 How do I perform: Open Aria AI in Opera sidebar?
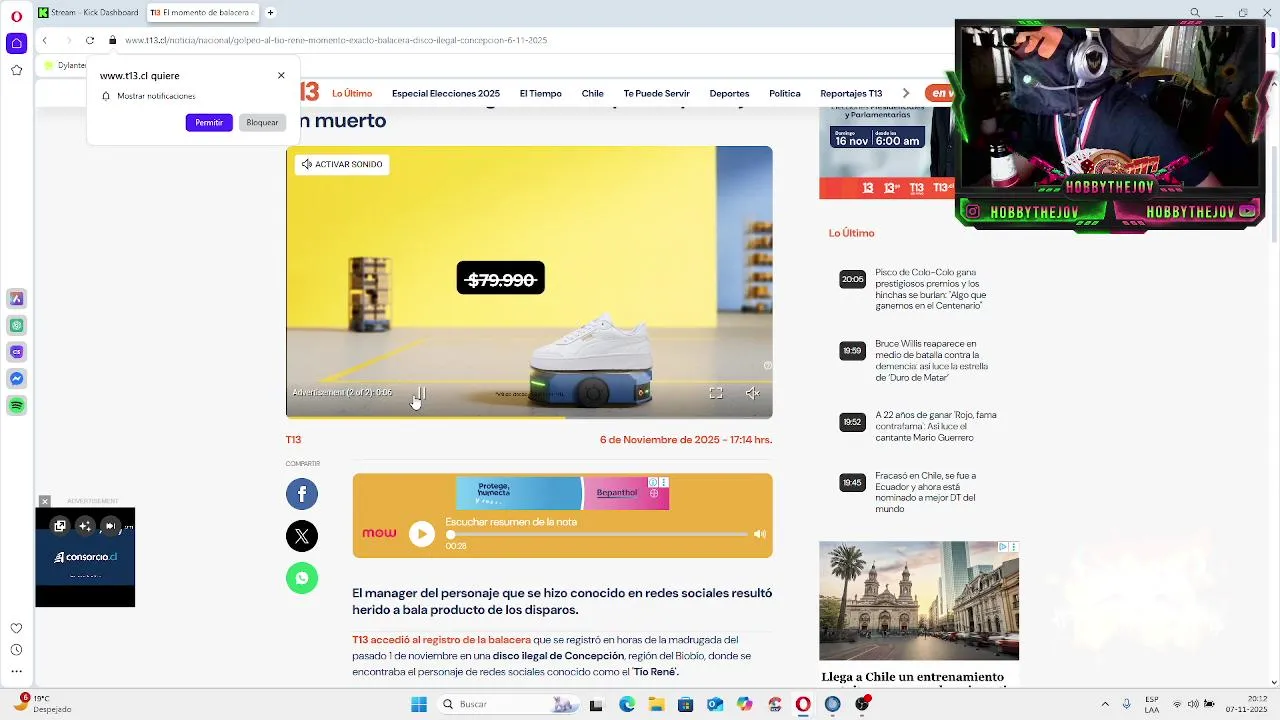click(16, 298)
